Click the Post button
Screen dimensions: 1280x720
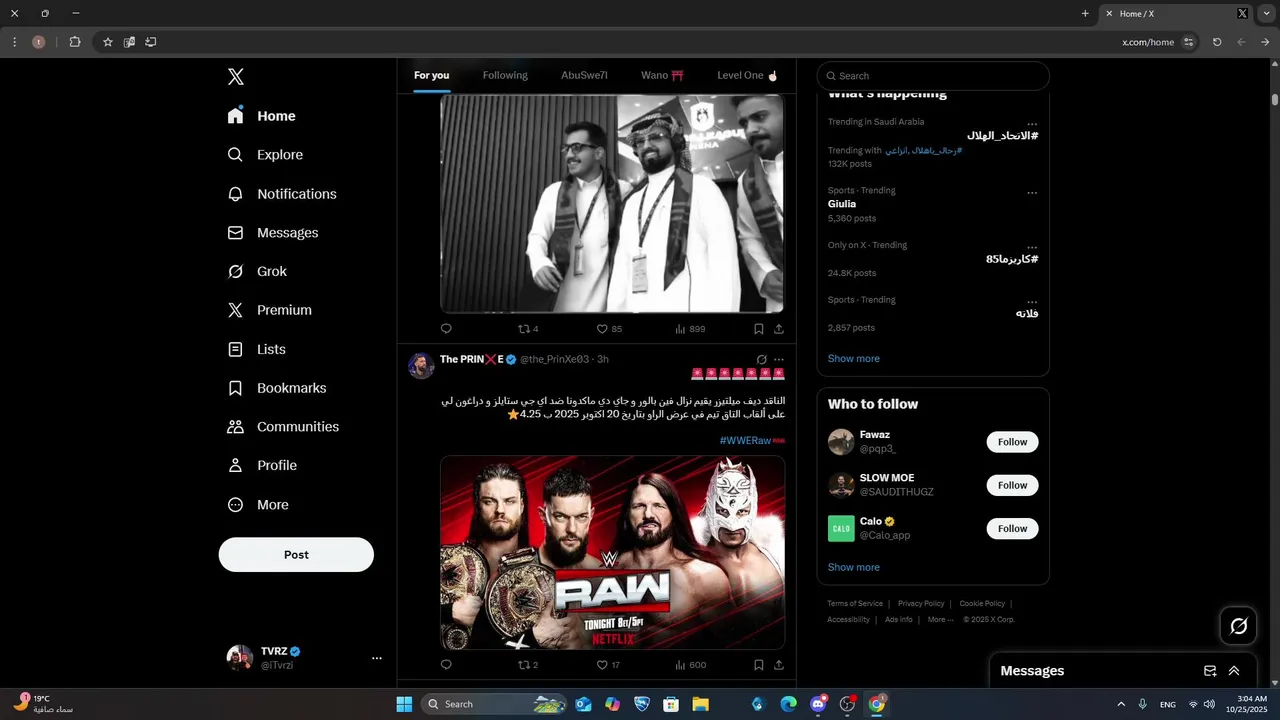296,555
